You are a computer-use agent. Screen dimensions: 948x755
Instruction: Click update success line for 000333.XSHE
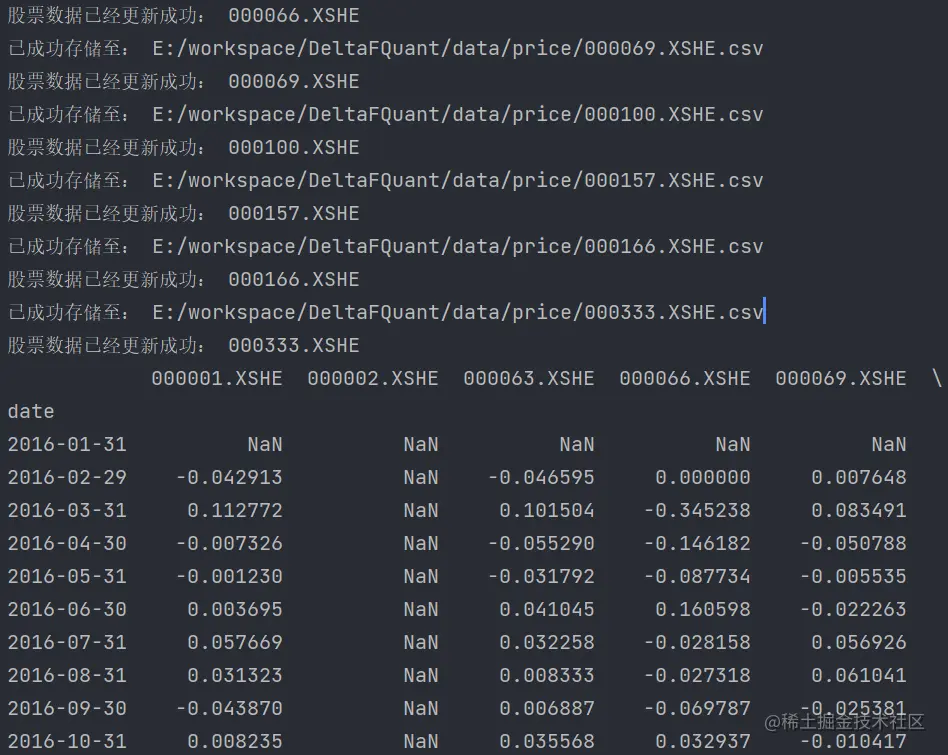point(183,345)
